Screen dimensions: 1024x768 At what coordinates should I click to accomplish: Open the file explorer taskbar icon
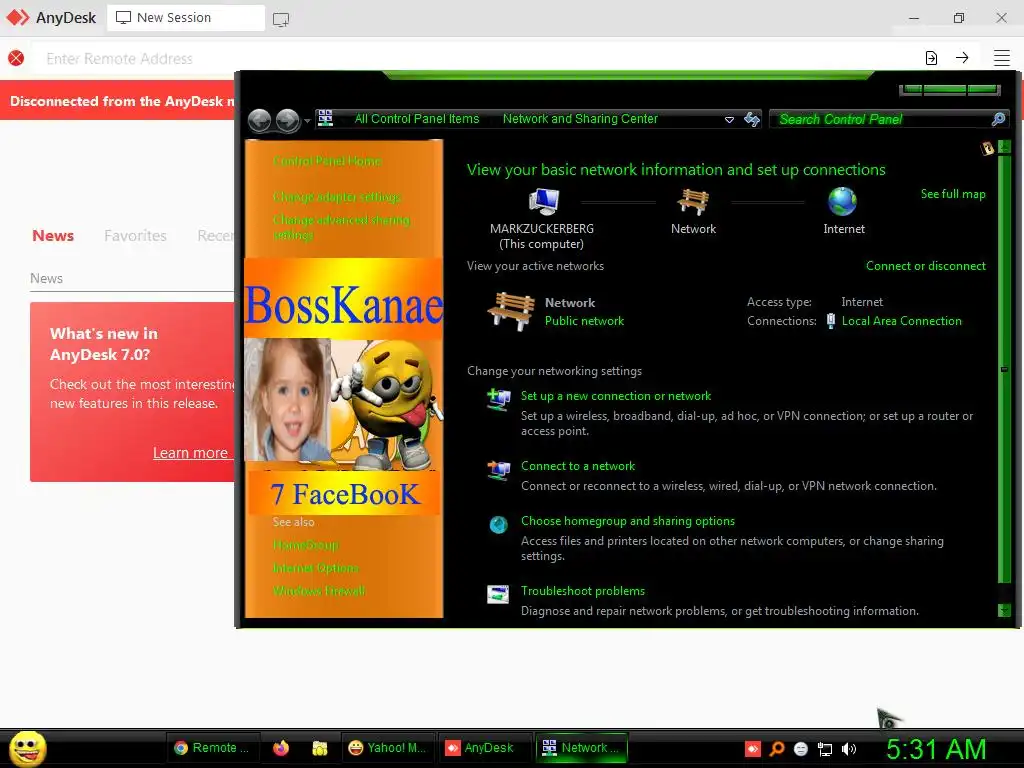(319, 748)
